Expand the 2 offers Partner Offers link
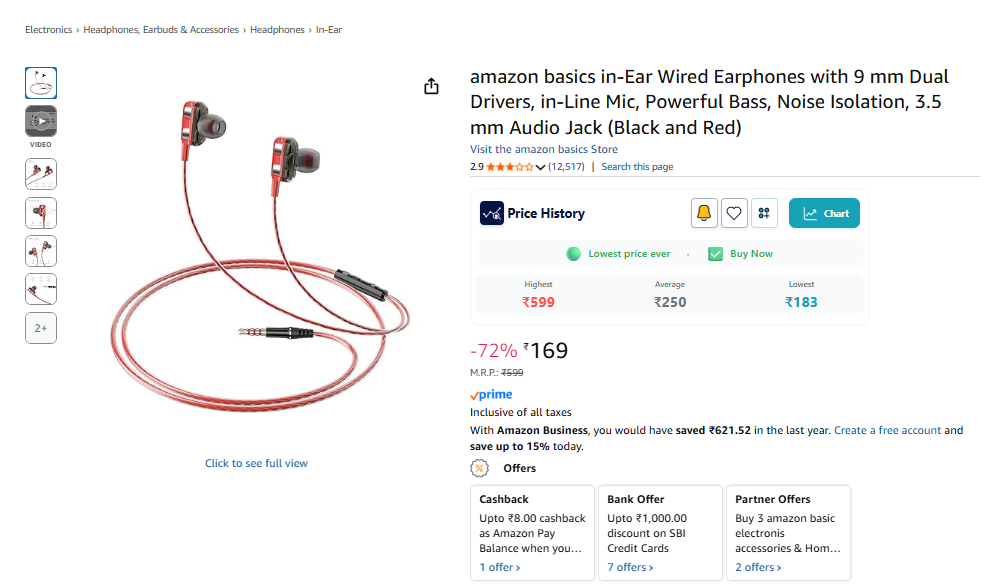The image size is (996, 585). point(758,567)
